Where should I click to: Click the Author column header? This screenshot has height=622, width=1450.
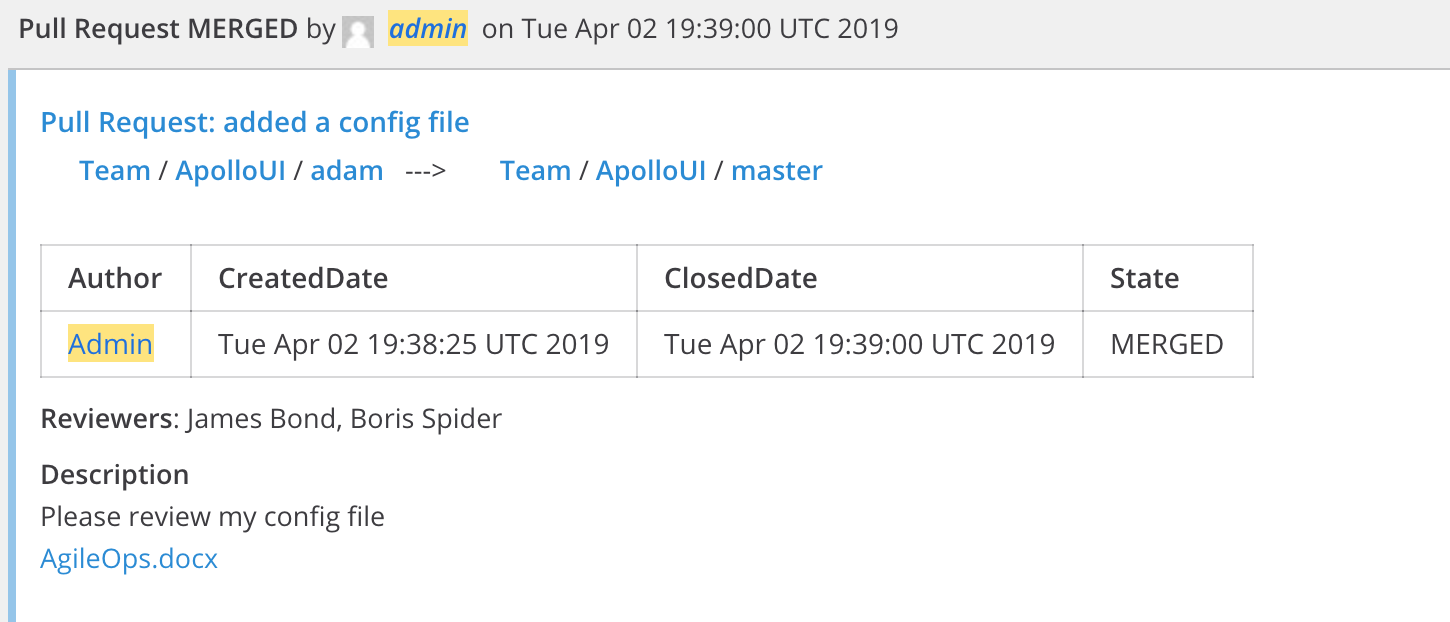pos(116,278)
